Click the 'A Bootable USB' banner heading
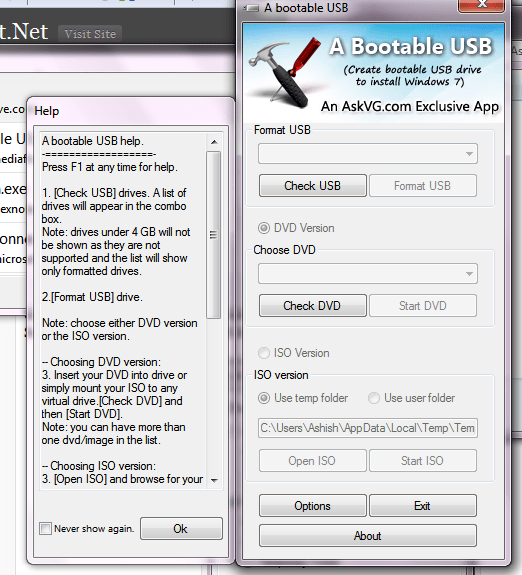Image resolution: width=522 pixels, height=575 pixels. (410, 47)
